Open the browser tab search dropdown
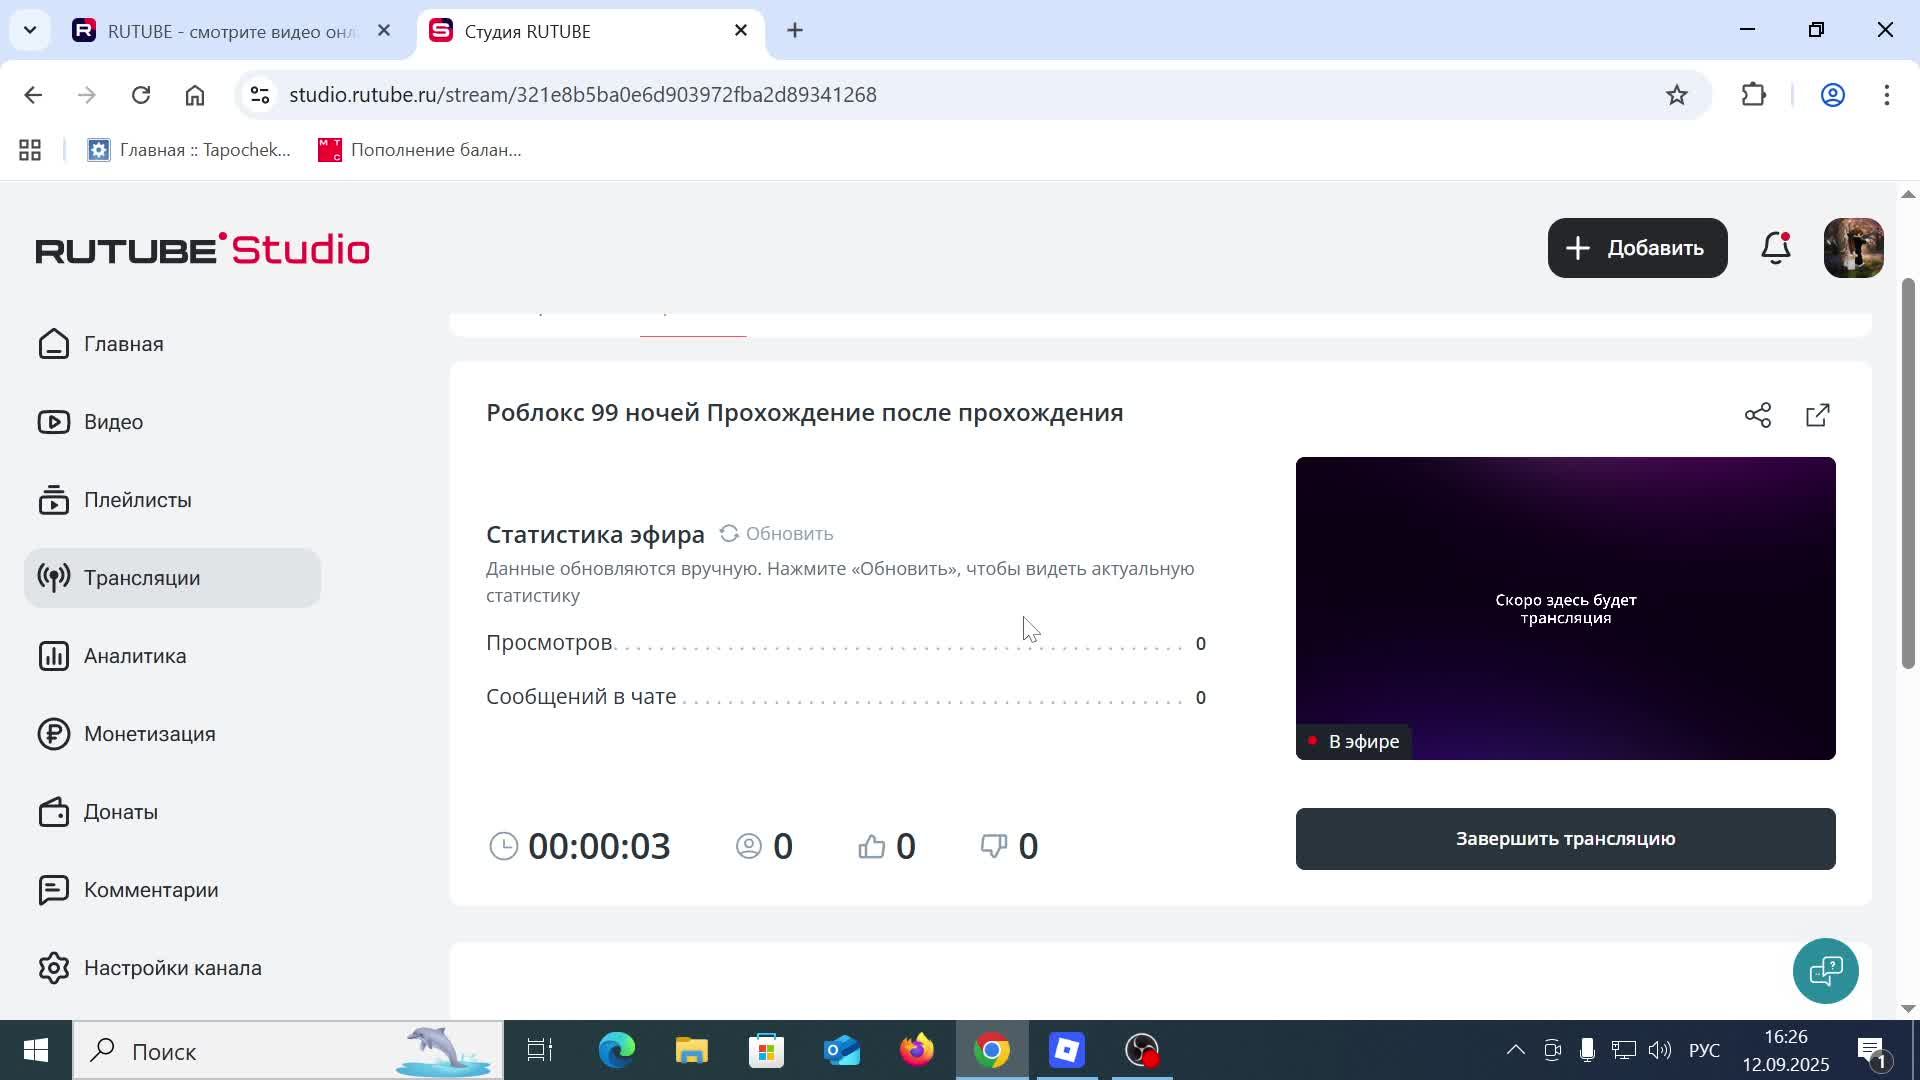Screen dimensions: 1920x1080 29,30
